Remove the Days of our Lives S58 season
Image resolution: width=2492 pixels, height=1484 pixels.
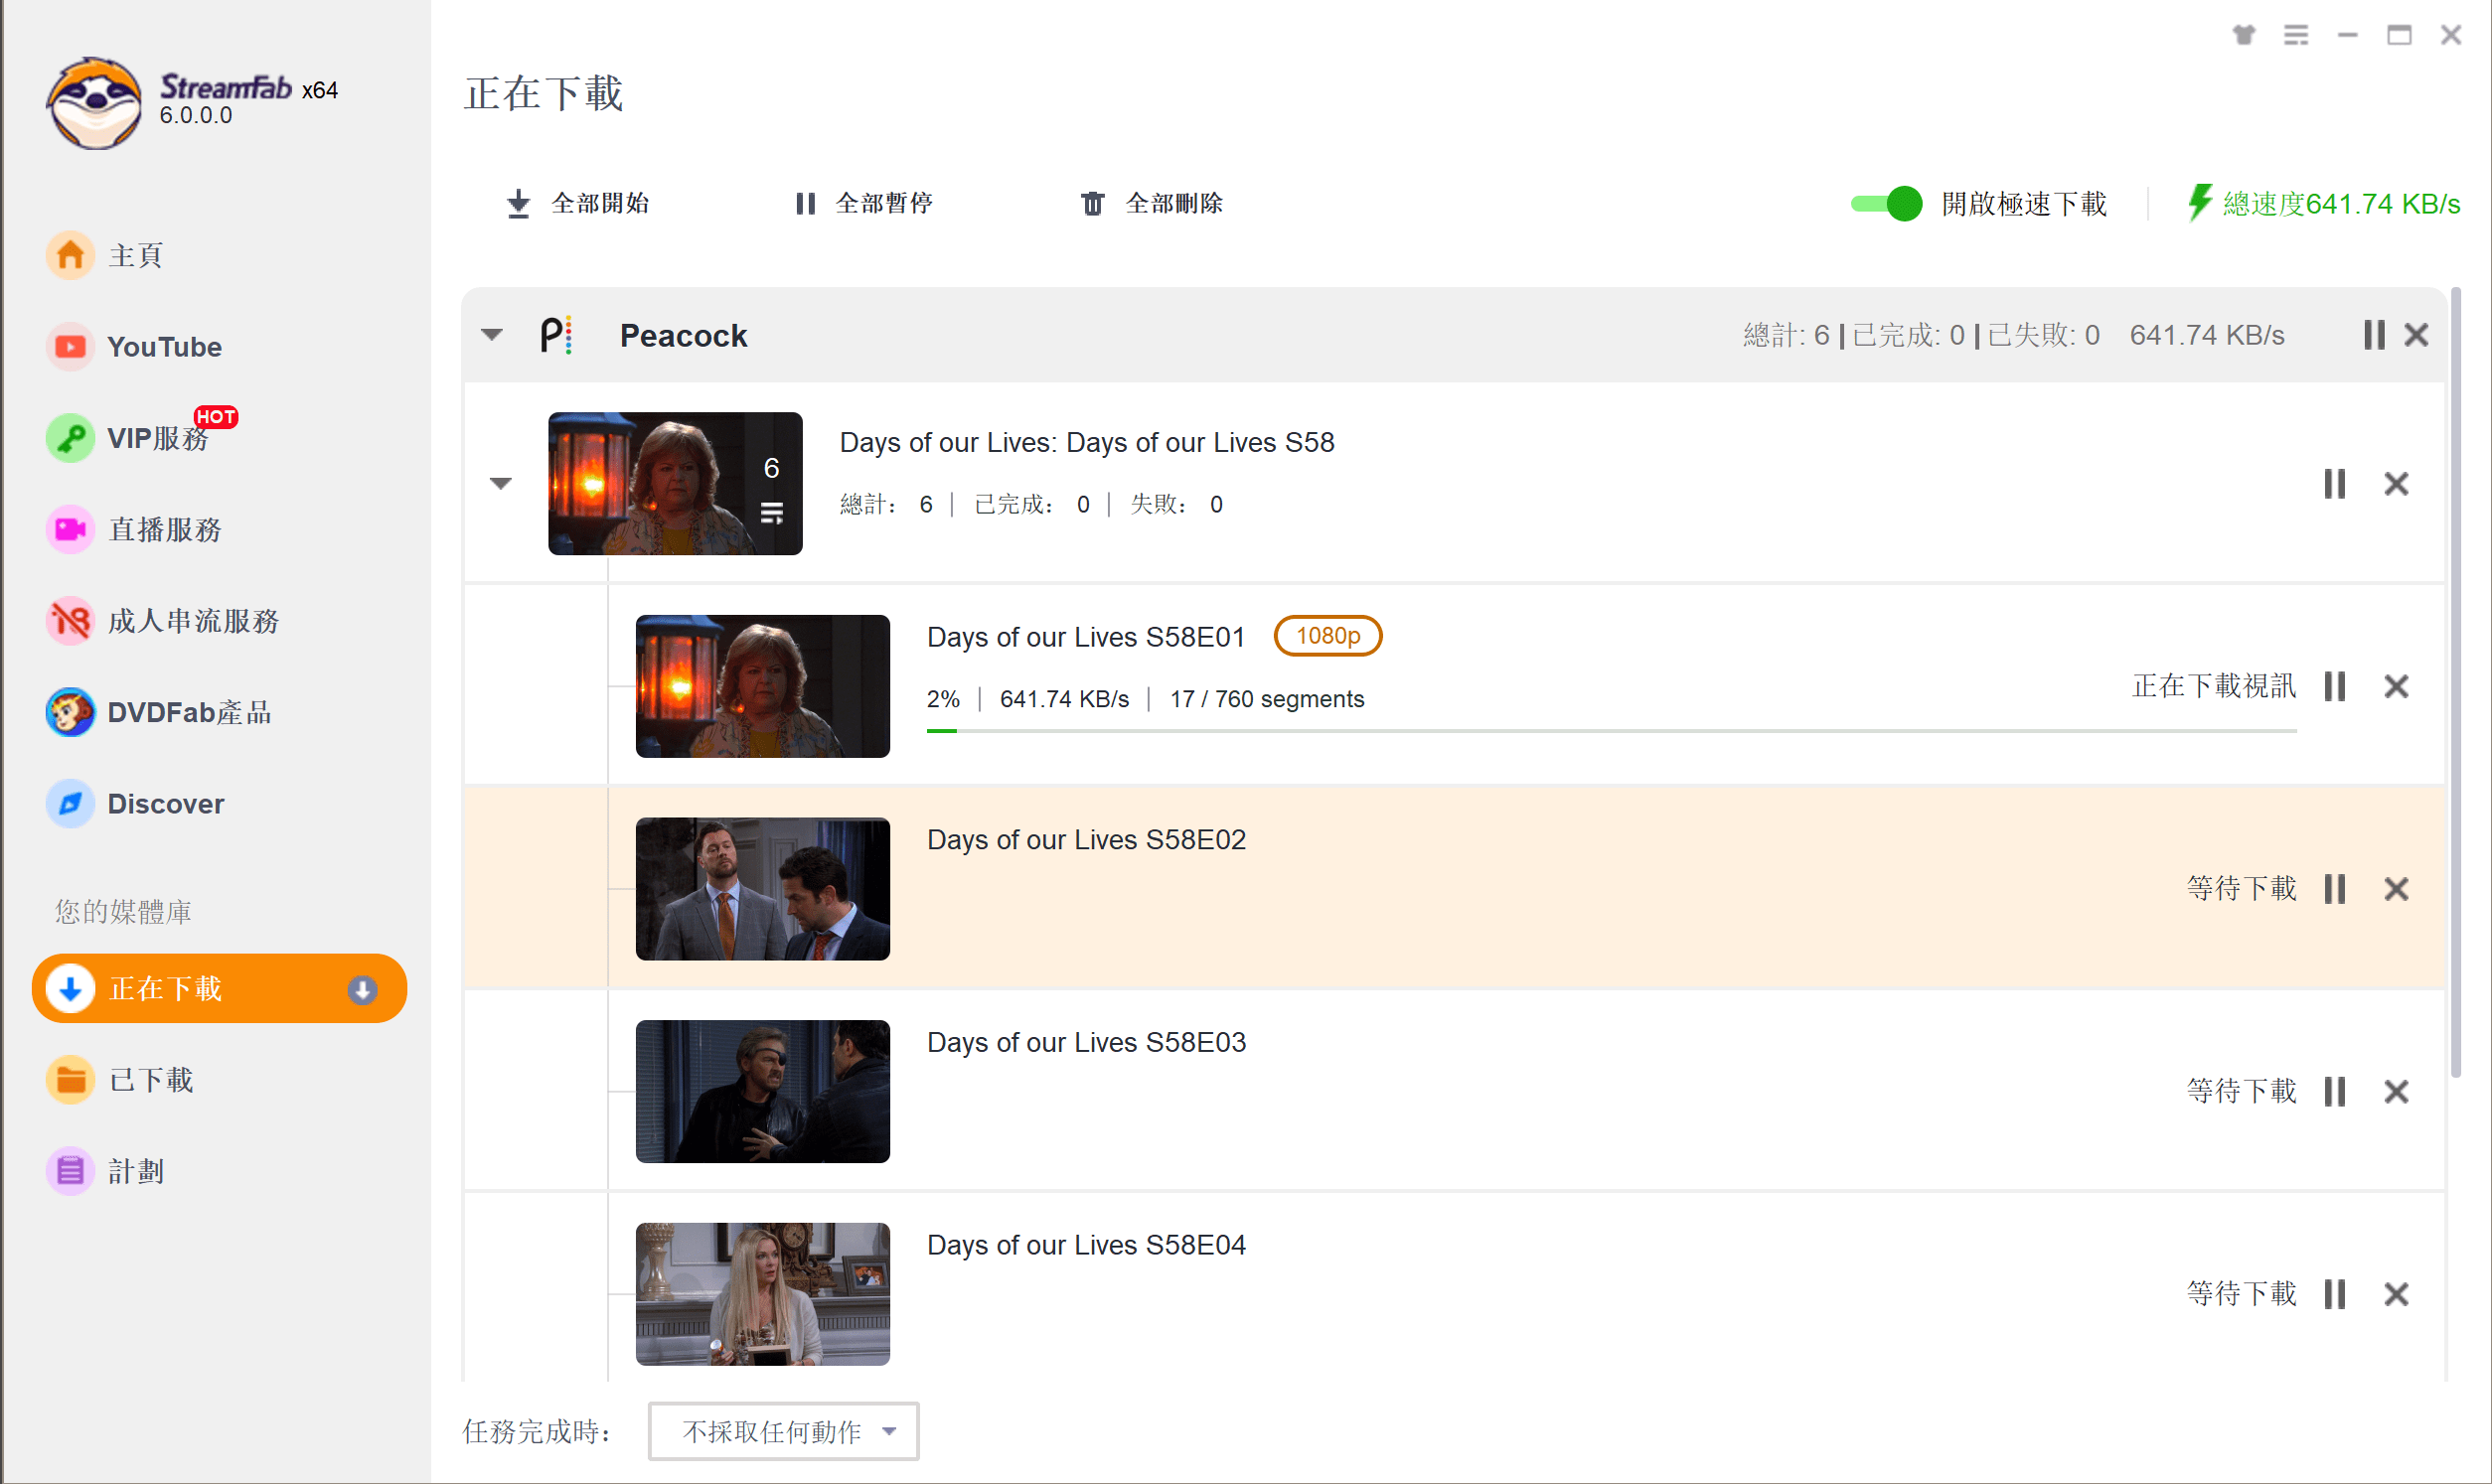click(2396, 483)
